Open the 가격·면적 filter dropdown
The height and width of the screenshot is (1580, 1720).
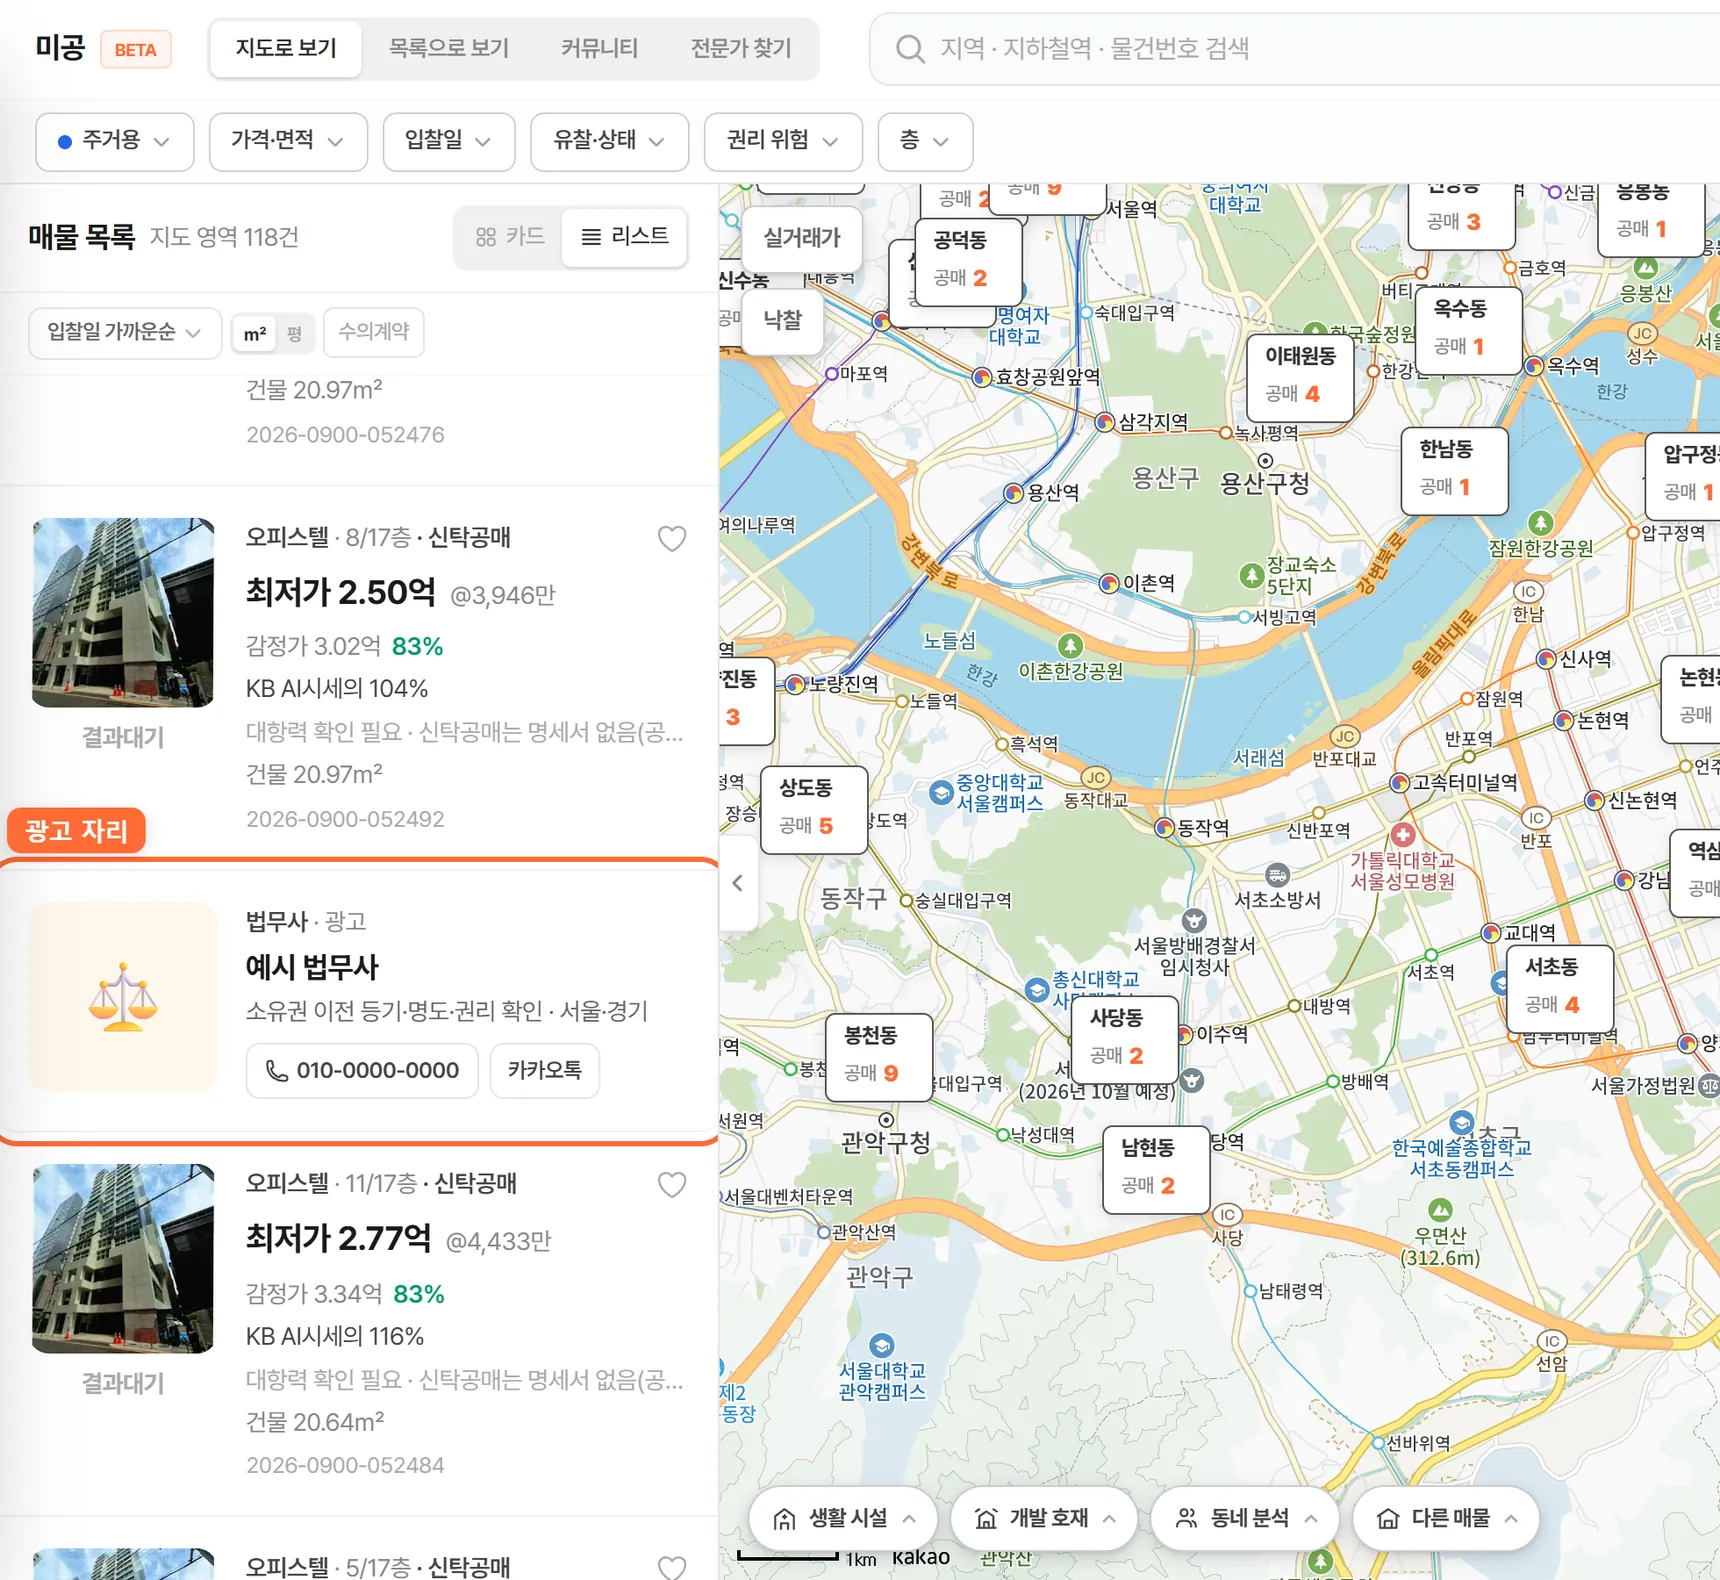point(288,141)
